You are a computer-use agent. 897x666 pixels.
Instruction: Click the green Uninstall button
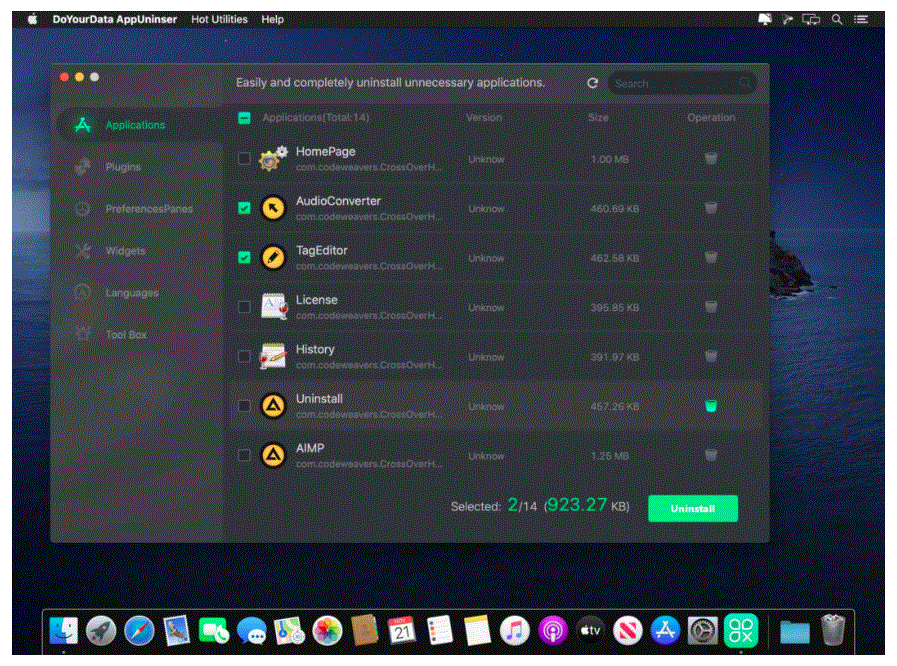click(693, 508)
